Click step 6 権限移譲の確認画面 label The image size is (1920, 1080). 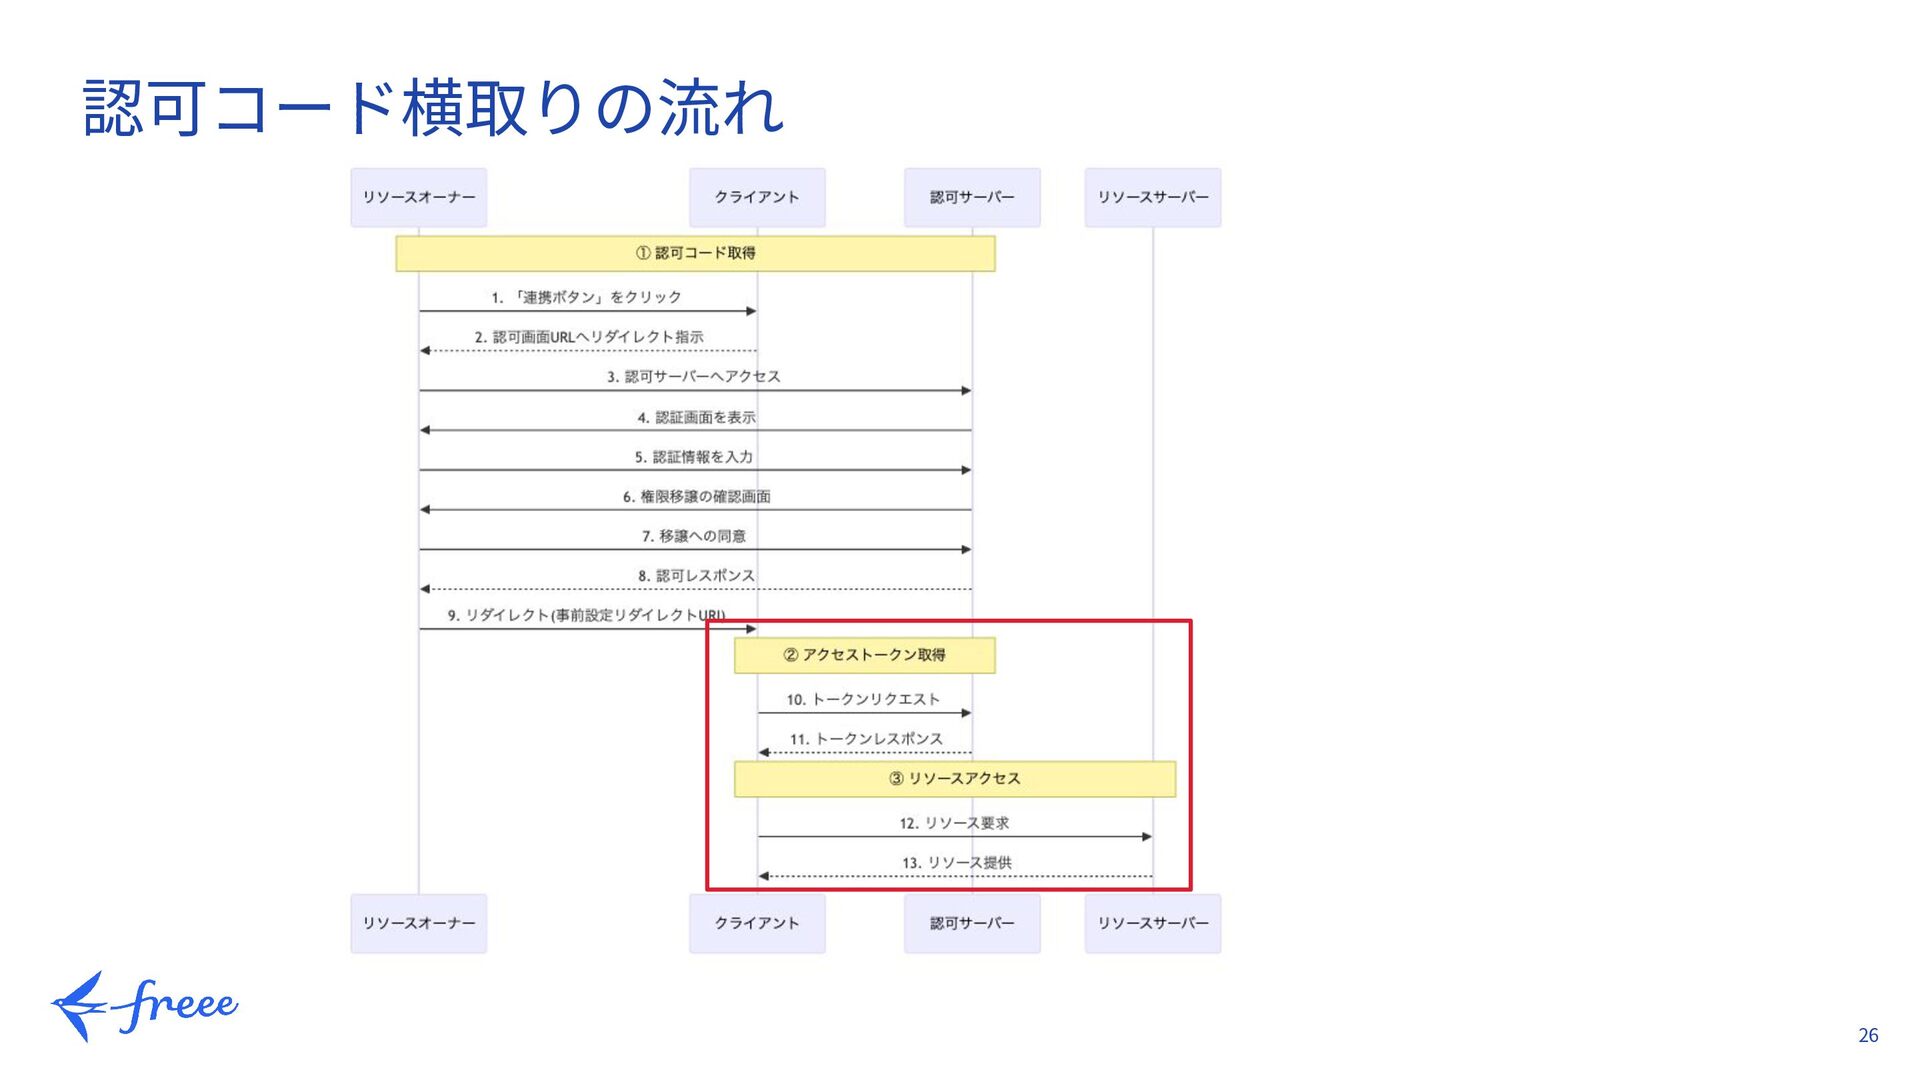pyautogui.click(x=696, y=496)
